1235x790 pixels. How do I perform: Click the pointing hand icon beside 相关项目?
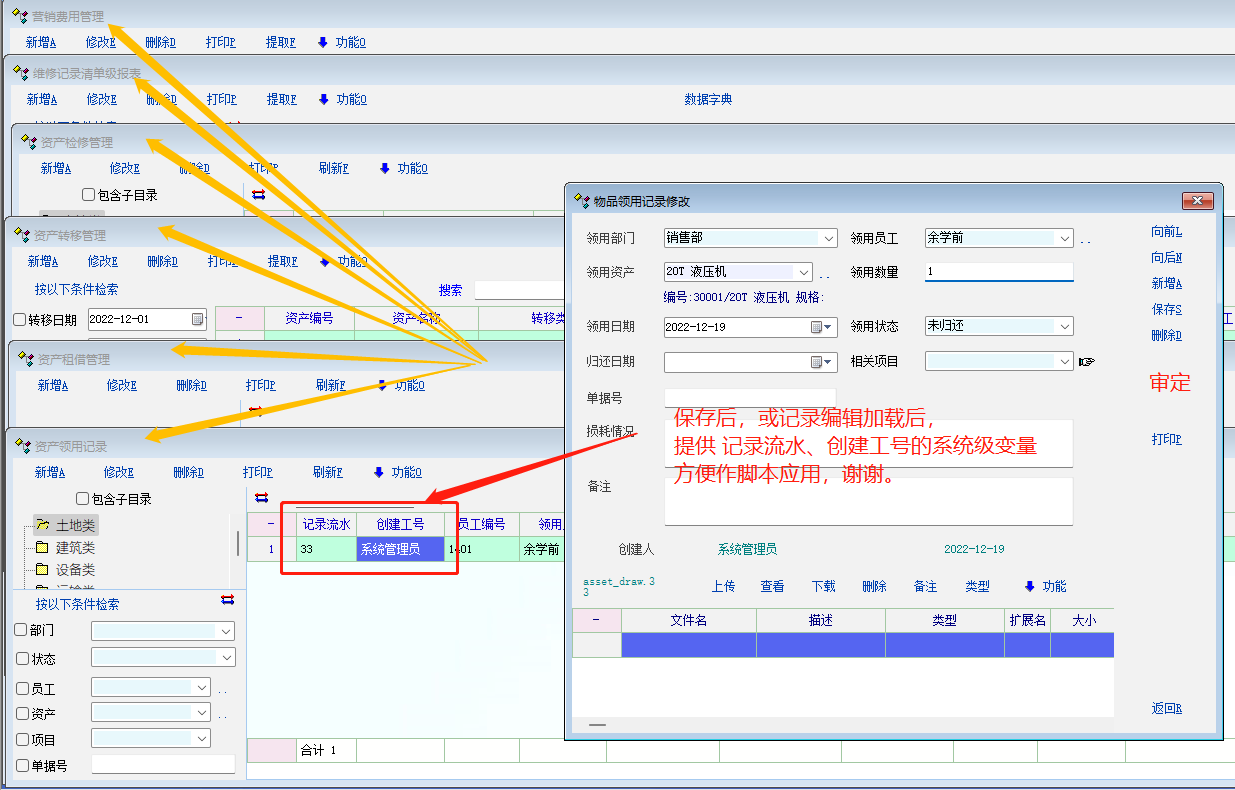click(1087, 361)
